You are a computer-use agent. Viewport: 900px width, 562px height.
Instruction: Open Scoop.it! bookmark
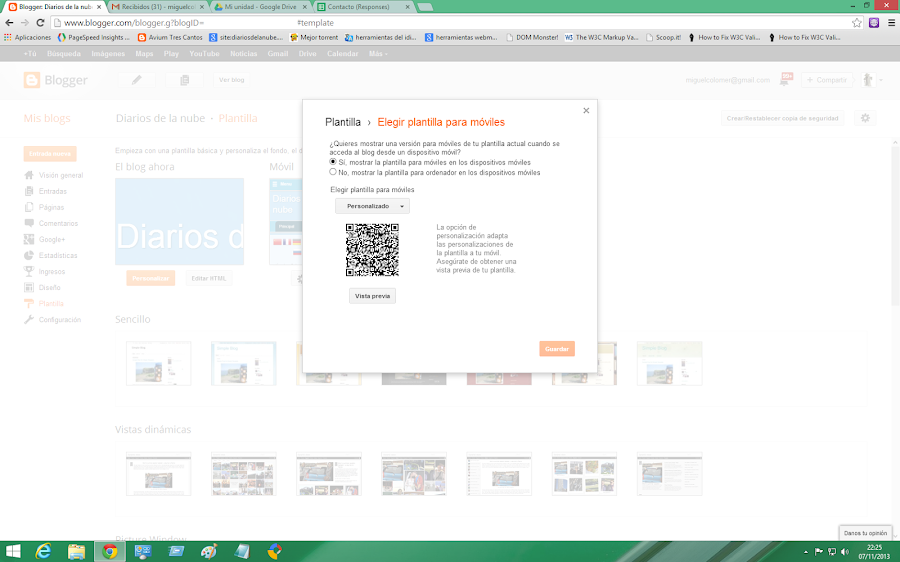pyautogui.click(x=663, y=37)
